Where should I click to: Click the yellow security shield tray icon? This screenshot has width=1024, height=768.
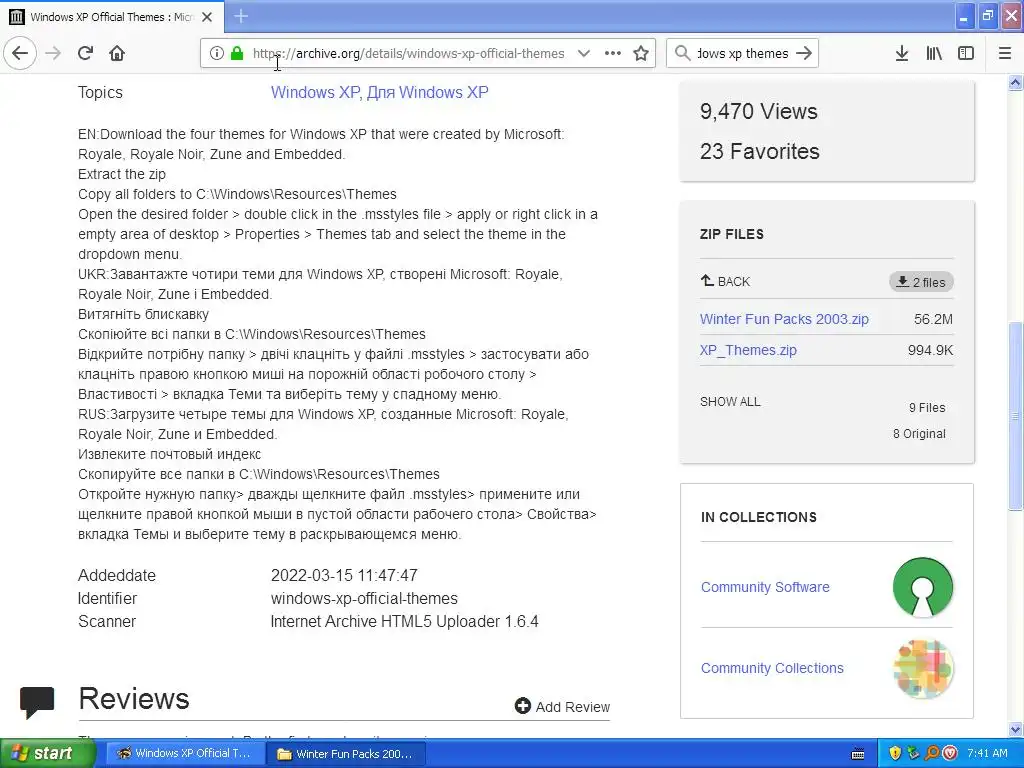[x=895, y=754]
